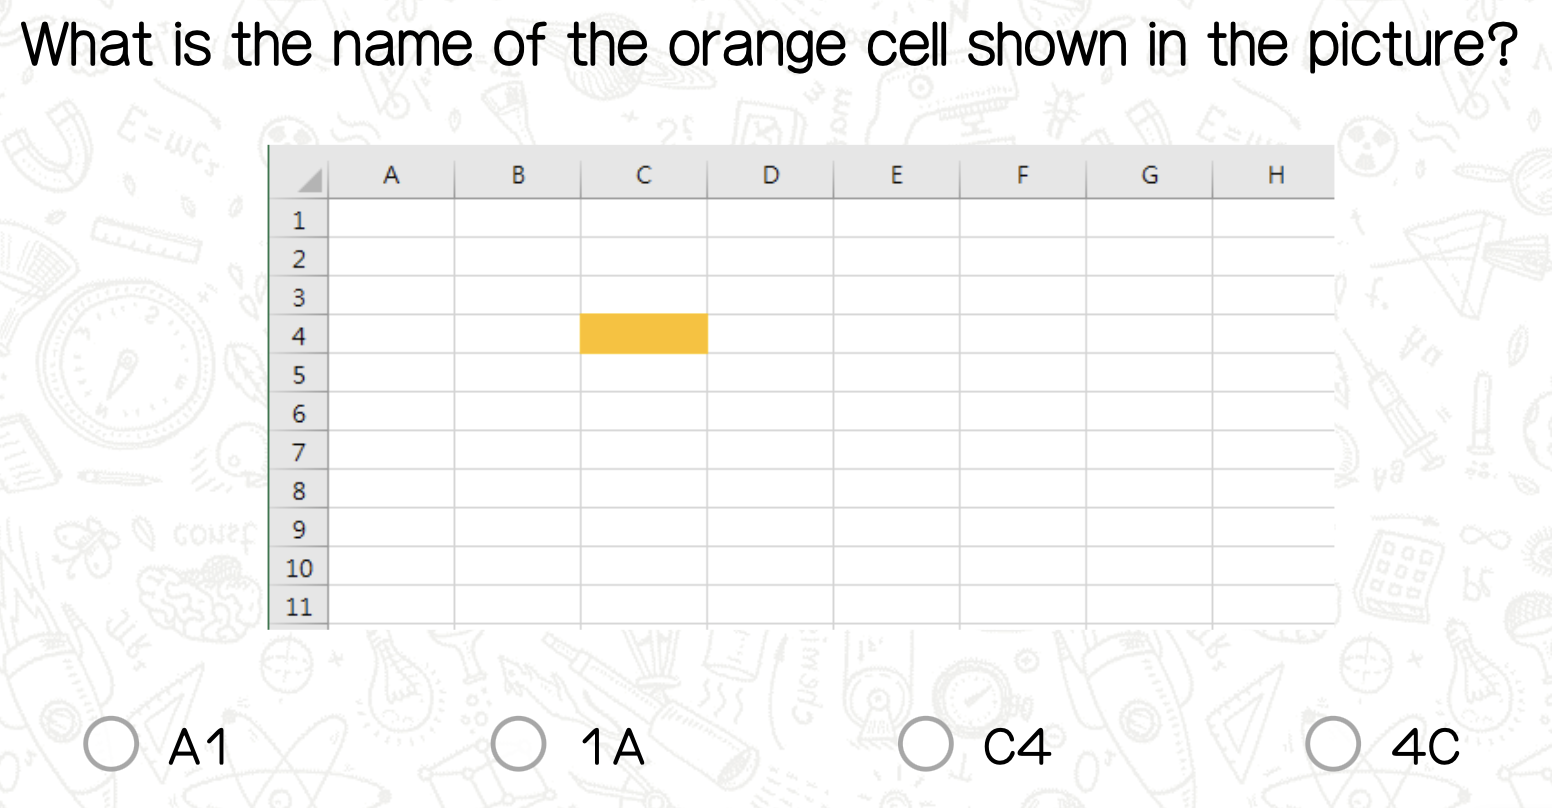Click column header E
1552x808 pixels.
coord(896,176)
